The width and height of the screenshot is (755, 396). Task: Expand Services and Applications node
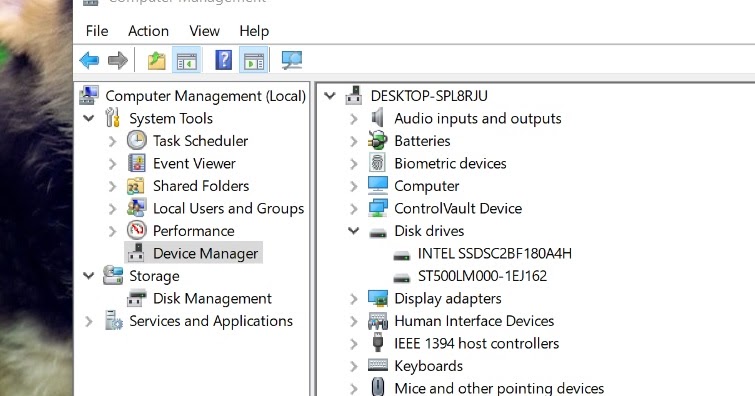pyautogui.click(x=89, y=321)
